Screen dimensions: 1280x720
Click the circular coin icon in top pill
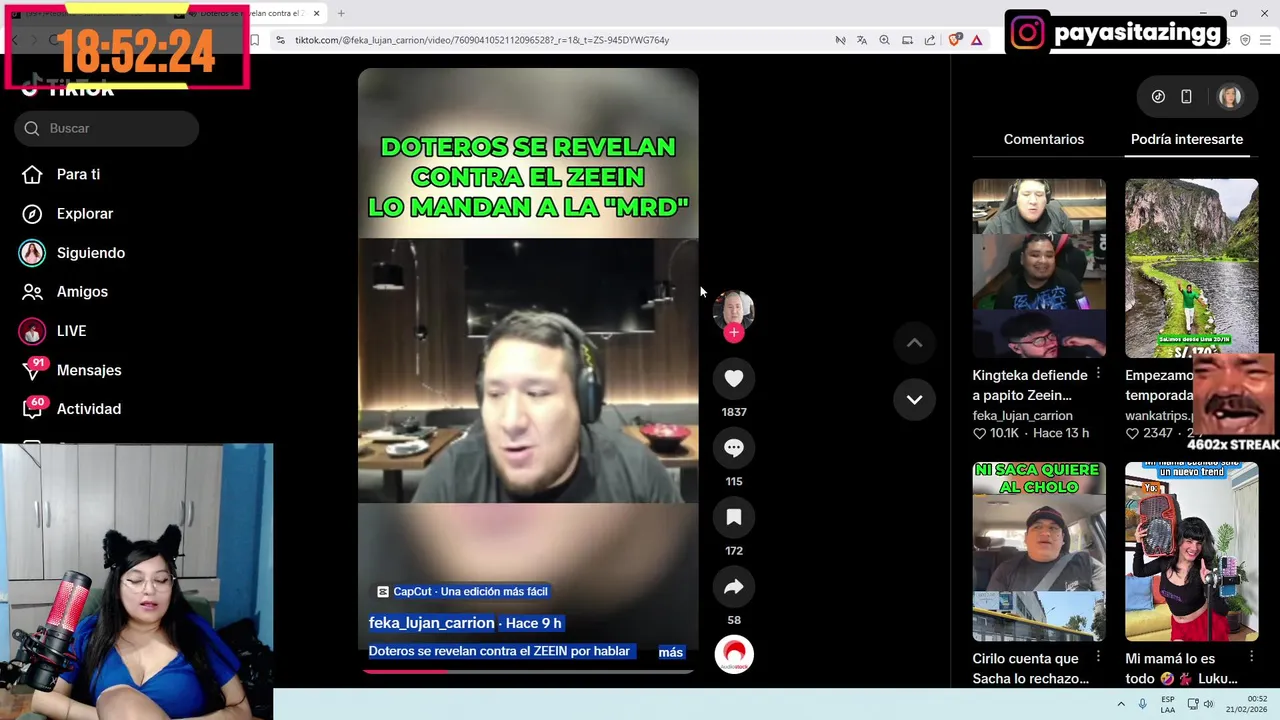pyautogui.click(x=1158, y=97)
